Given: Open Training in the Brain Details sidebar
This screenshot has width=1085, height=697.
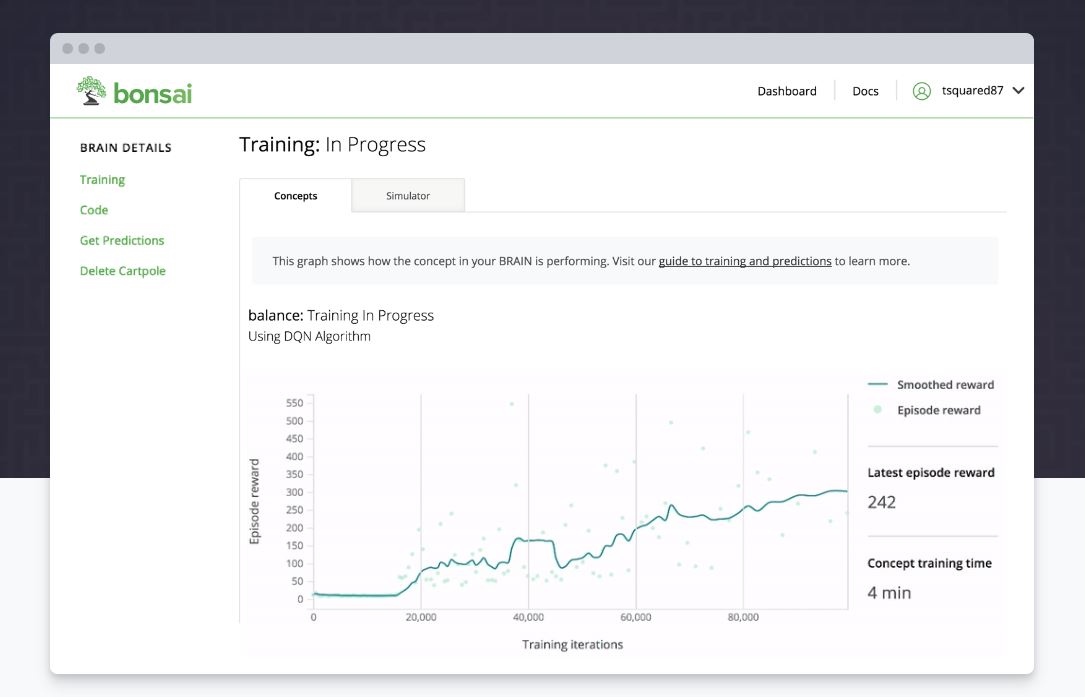Looking at the screenshot, I should pyautogui.click(x=102, y=179).
